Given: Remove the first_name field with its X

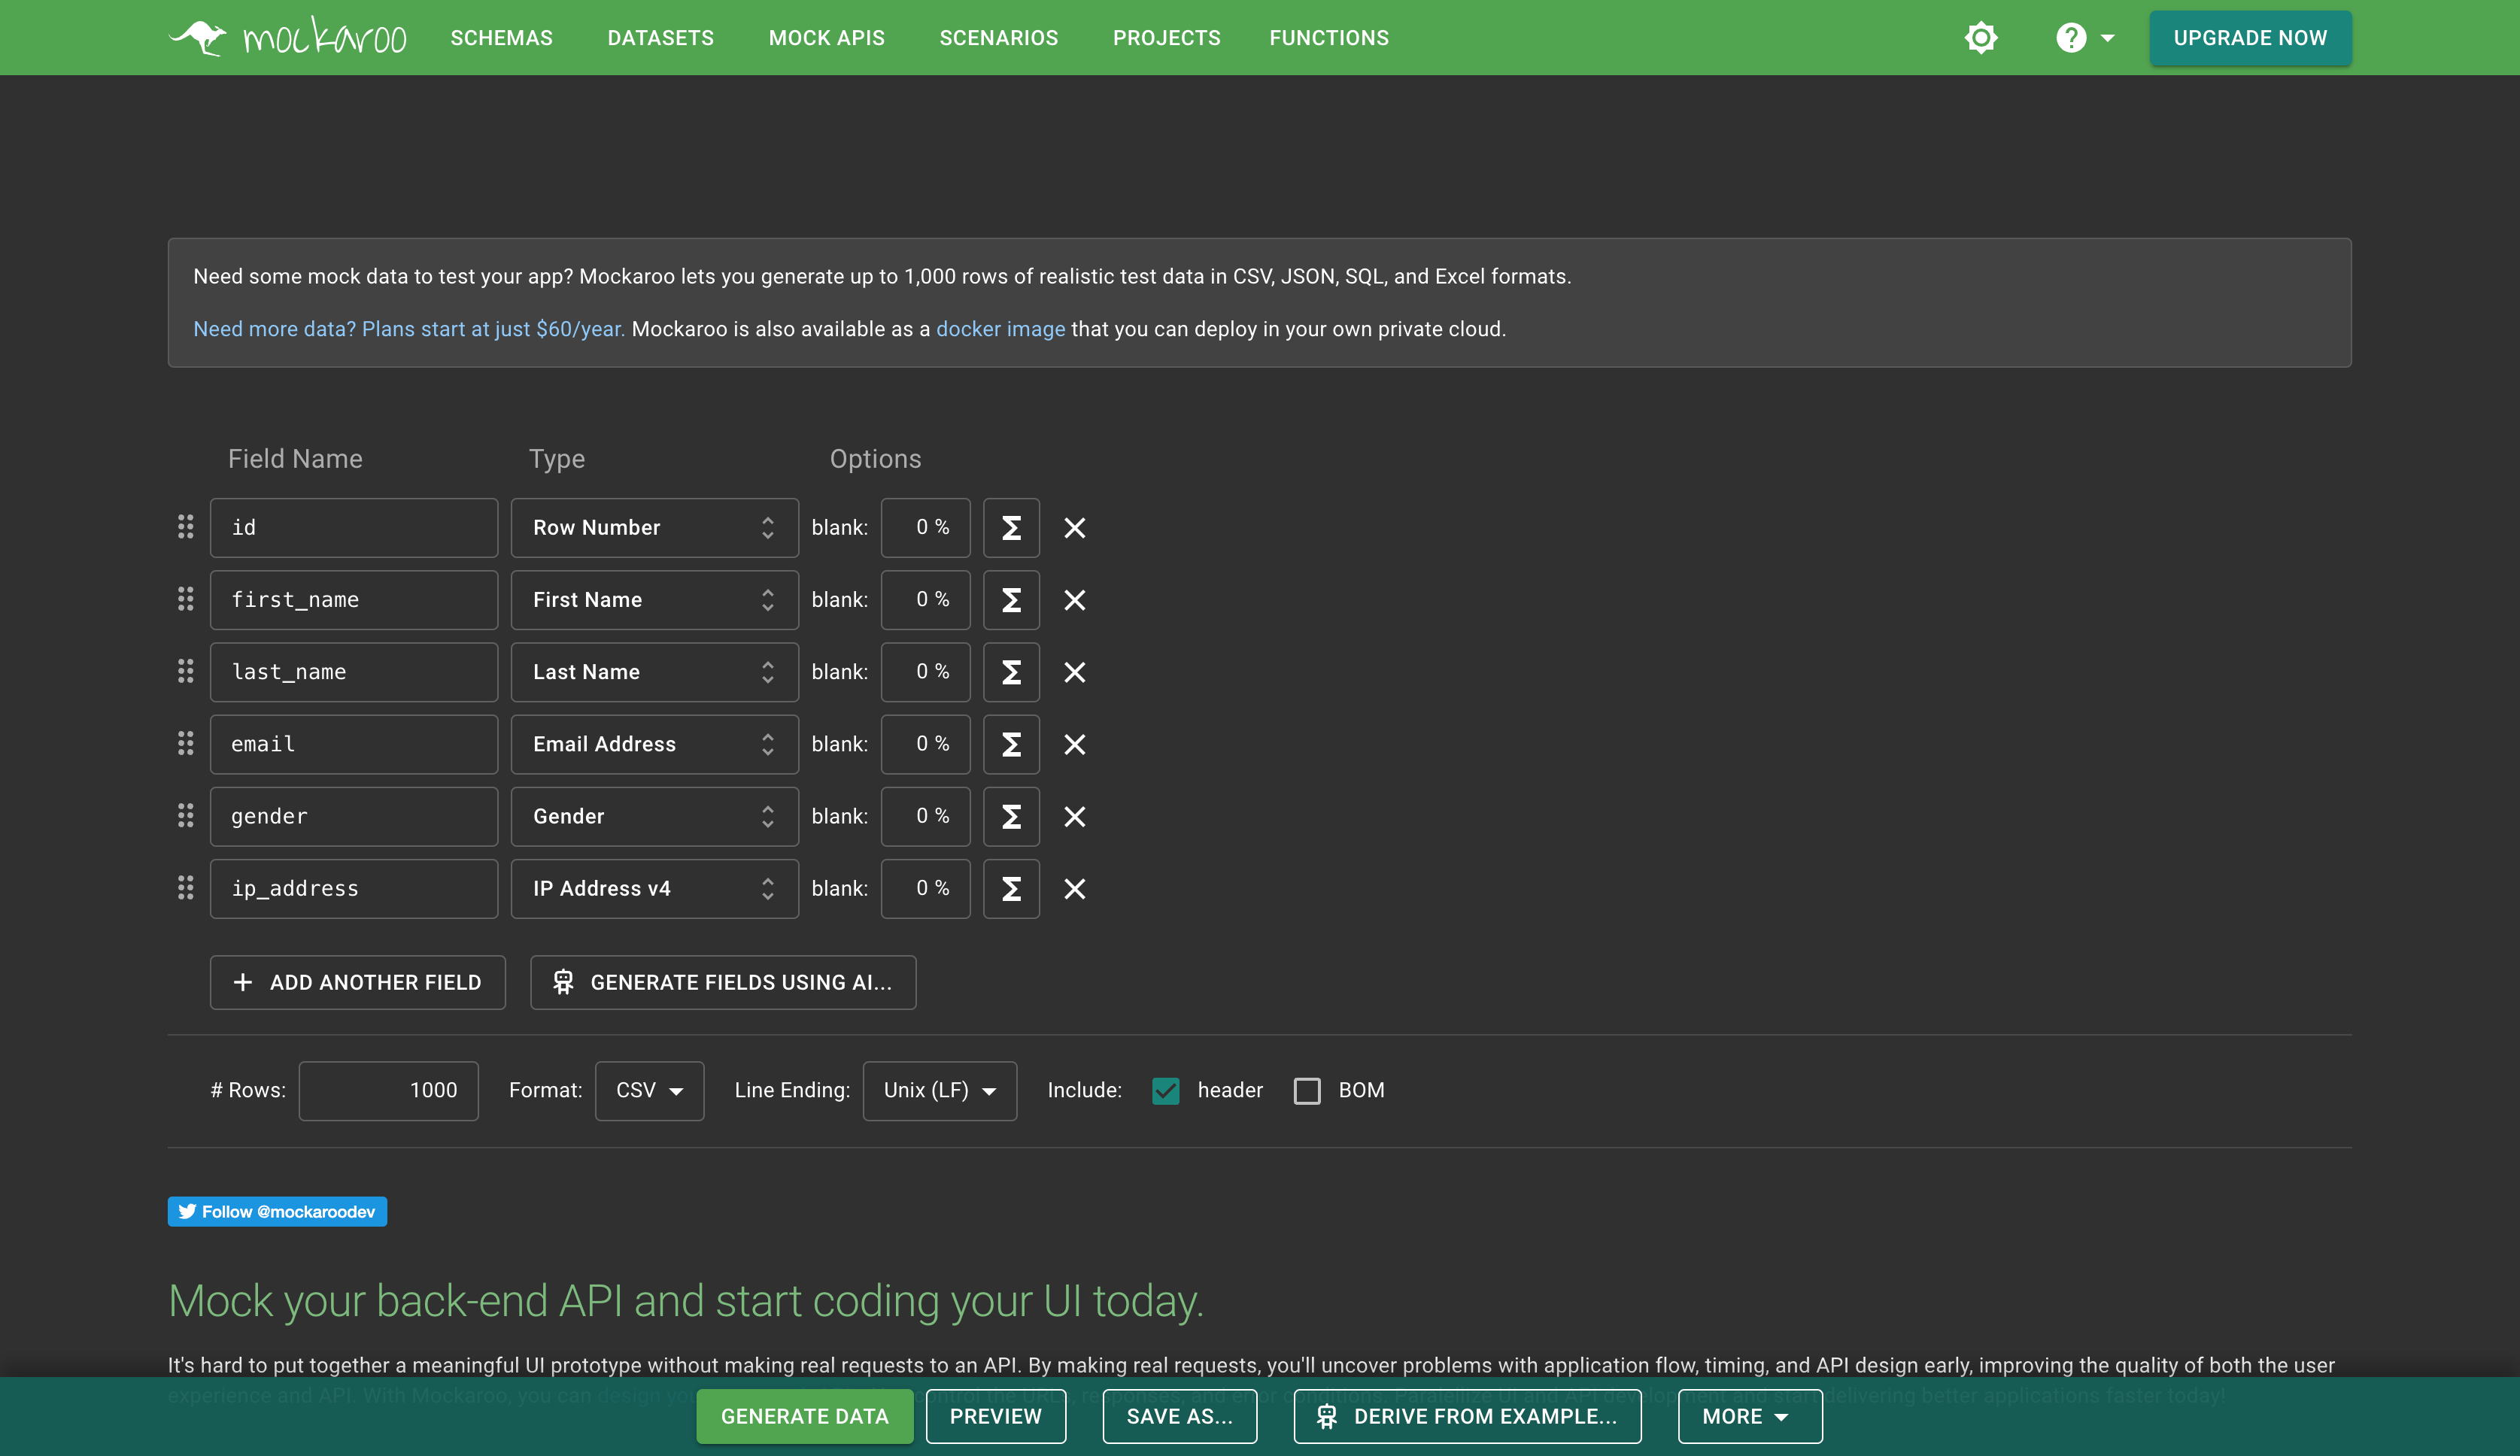Looking at the screenshot, I should coord(1074,599).
